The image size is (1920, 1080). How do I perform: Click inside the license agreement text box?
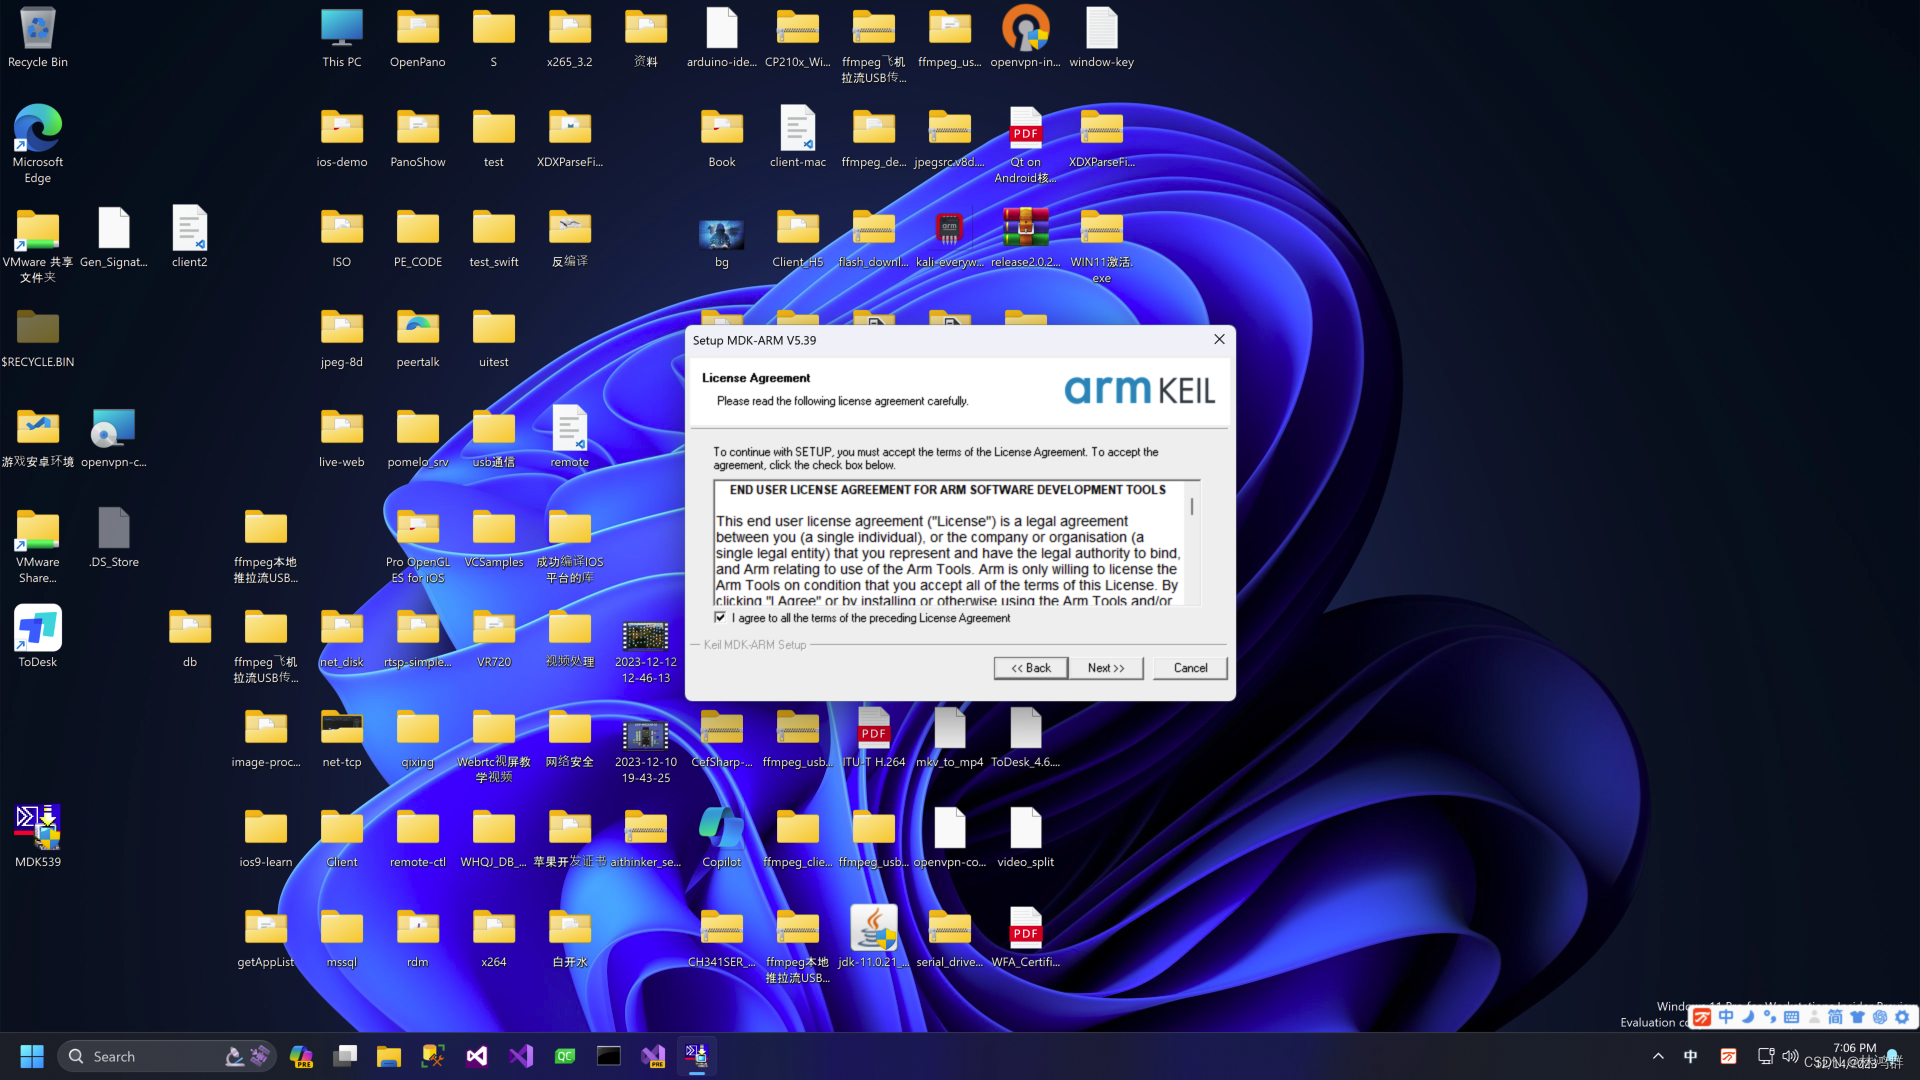coord(950,543)
